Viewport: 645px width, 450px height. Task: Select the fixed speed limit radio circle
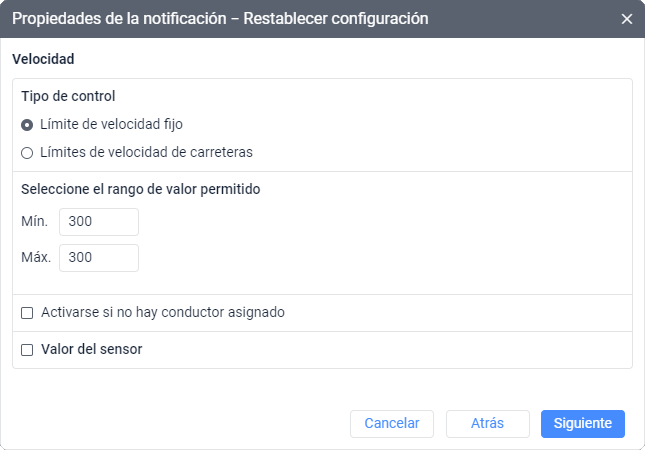27,125
